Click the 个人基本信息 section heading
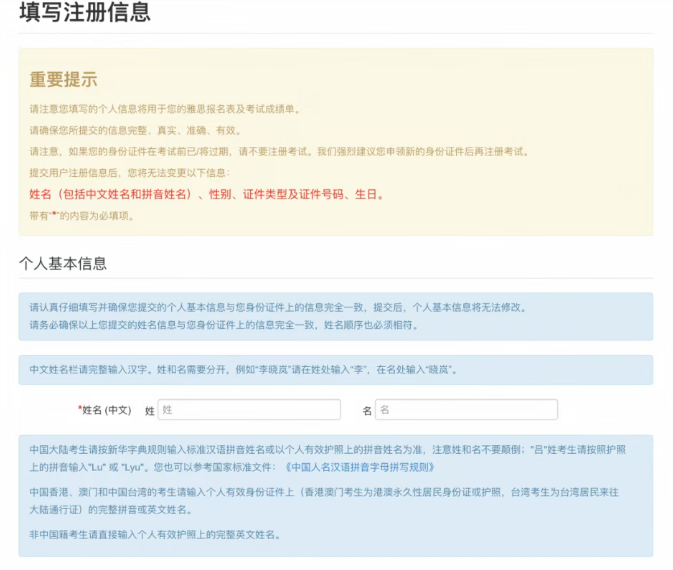Viewport: 673px width, 570px height. [63, 264]
